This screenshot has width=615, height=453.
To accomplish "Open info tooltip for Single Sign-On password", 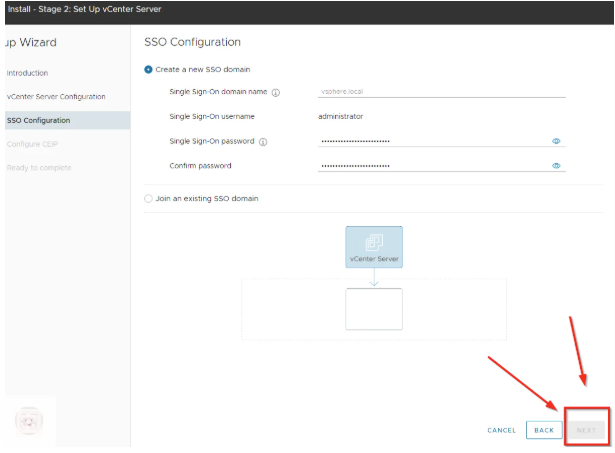I will tap(263, 142).
